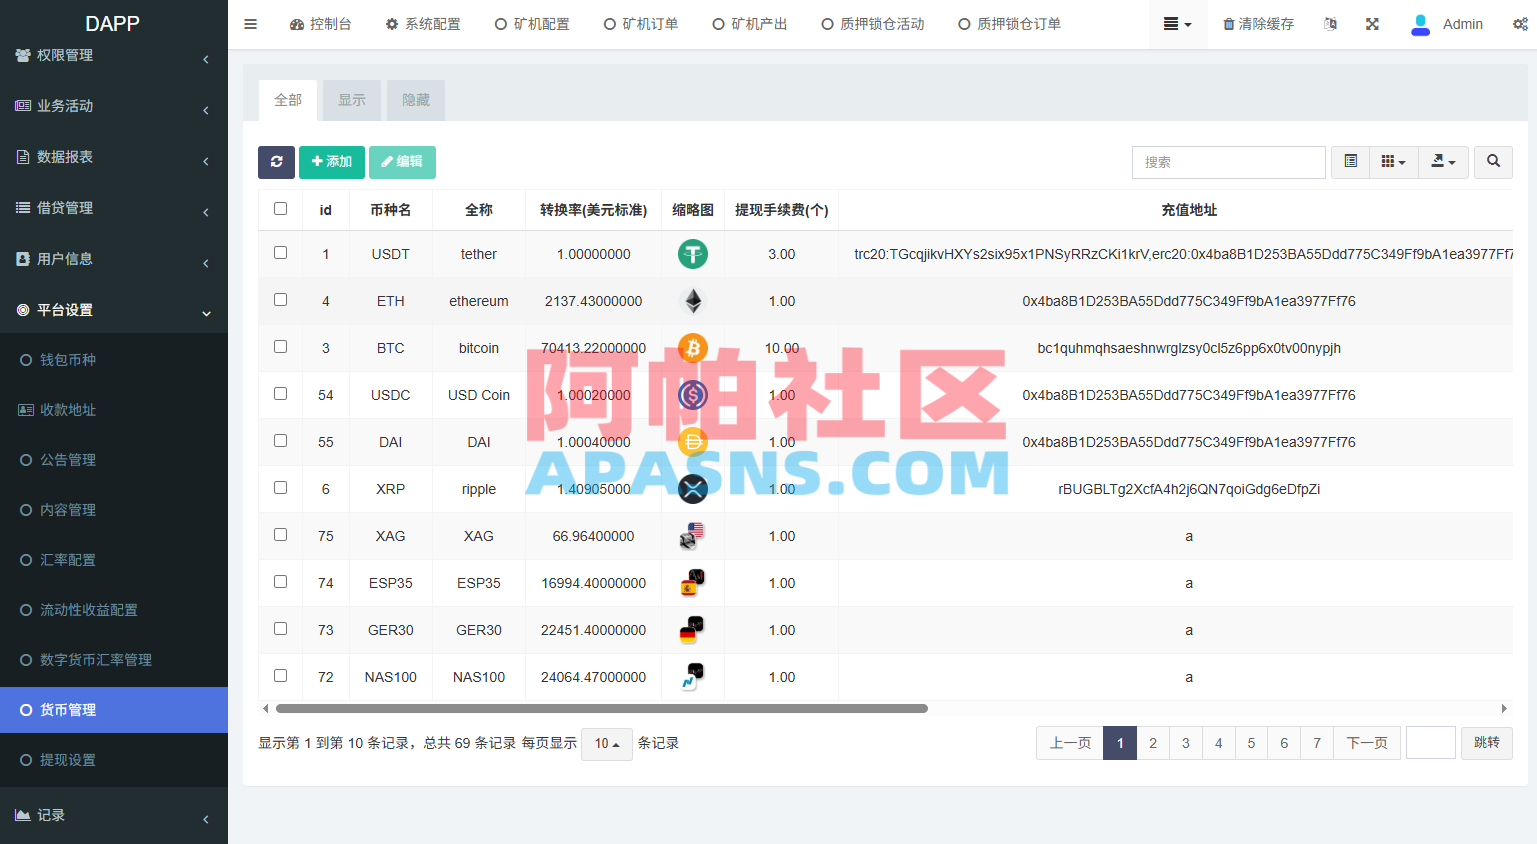The image size is (1537, 844).
Task: Check the XRP row checkbox
Action: pyautogui.click(x=280, y=488)
